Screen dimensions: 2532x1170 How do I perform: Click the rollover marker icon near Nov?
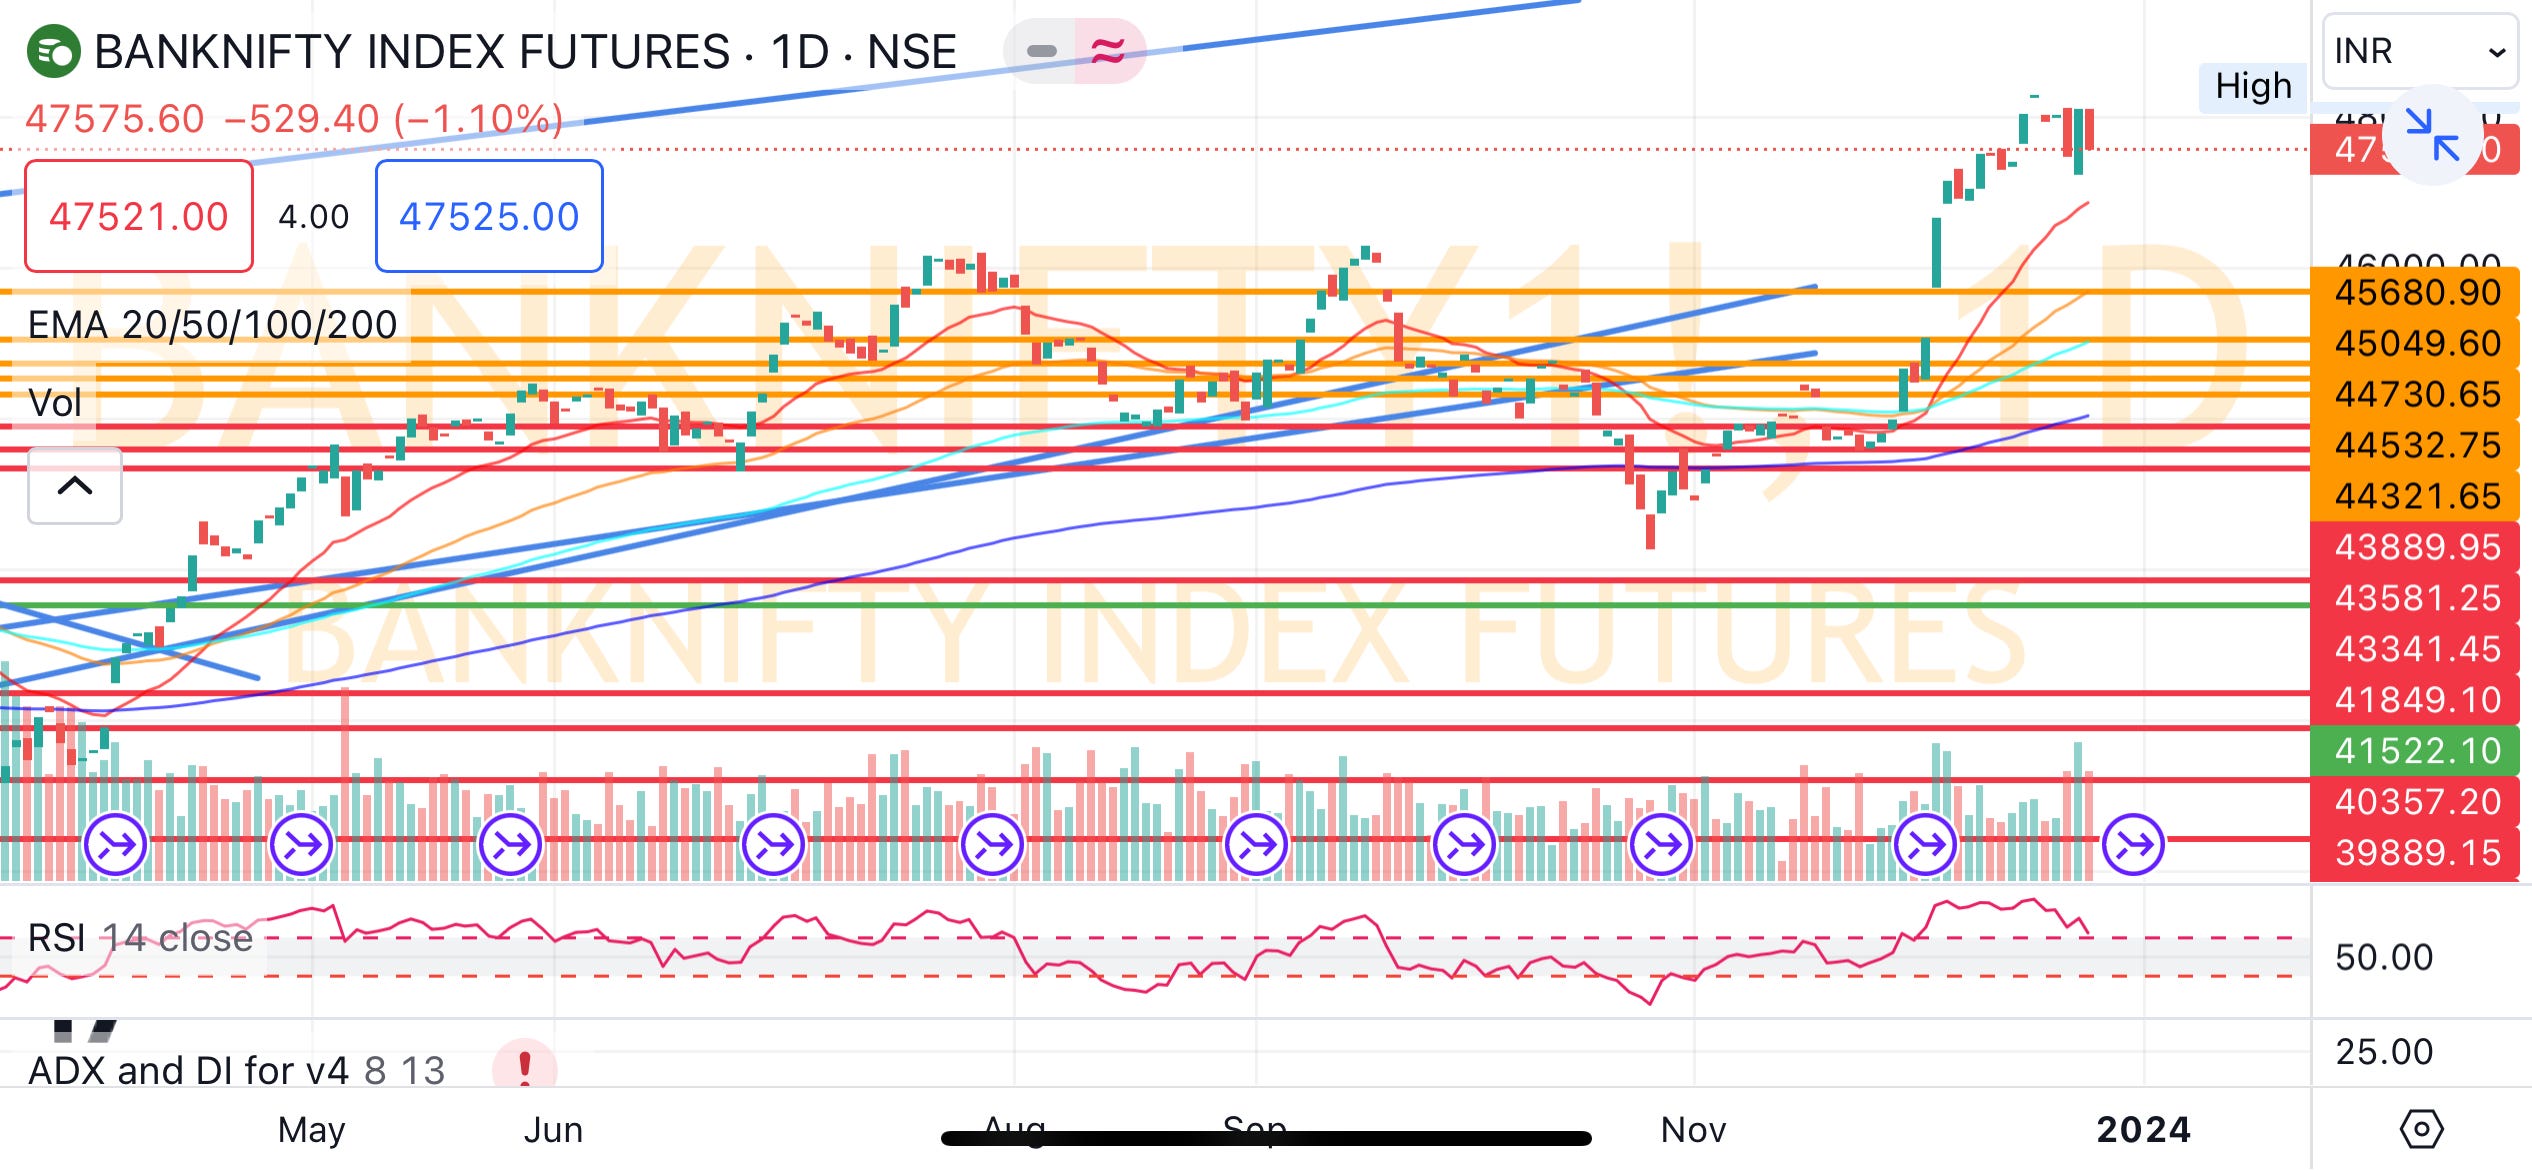tap(1661, 846)
